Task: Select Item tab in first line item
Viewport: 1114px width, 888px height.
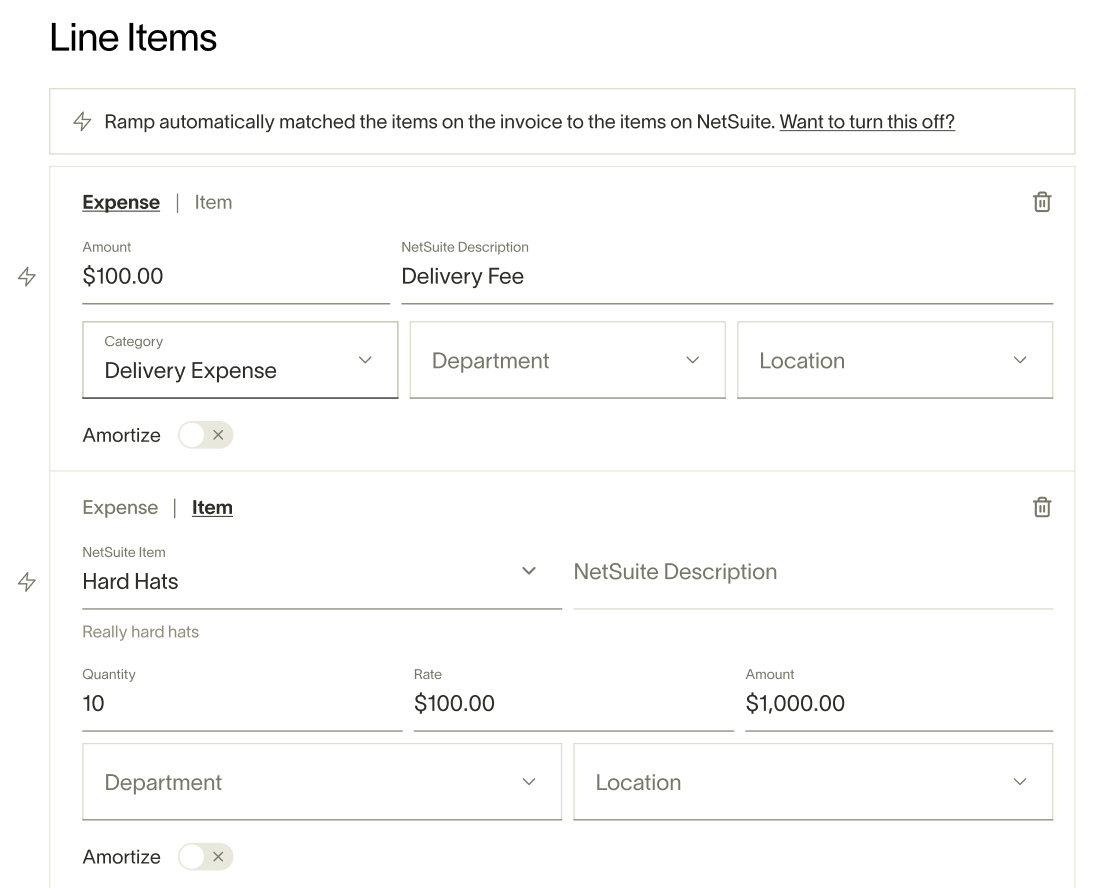Action: click(x=213, y=202)
